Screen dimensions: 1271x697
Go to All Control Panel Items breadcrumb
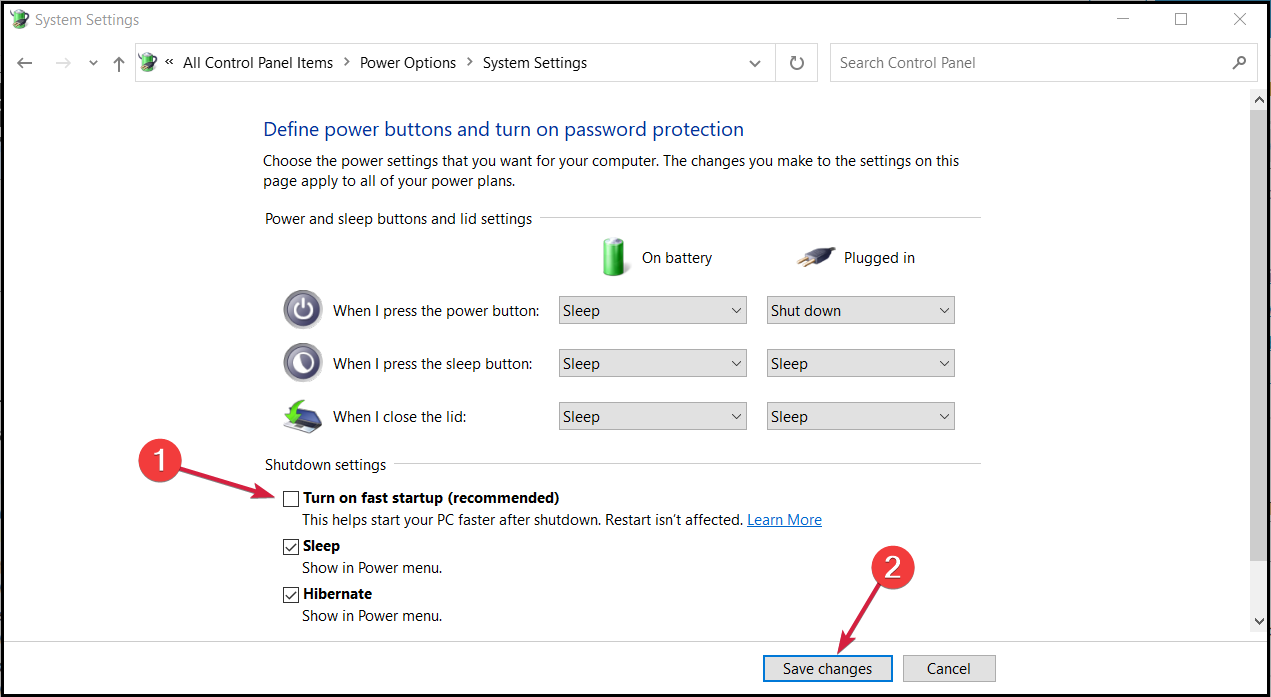(x=258, y=63)
